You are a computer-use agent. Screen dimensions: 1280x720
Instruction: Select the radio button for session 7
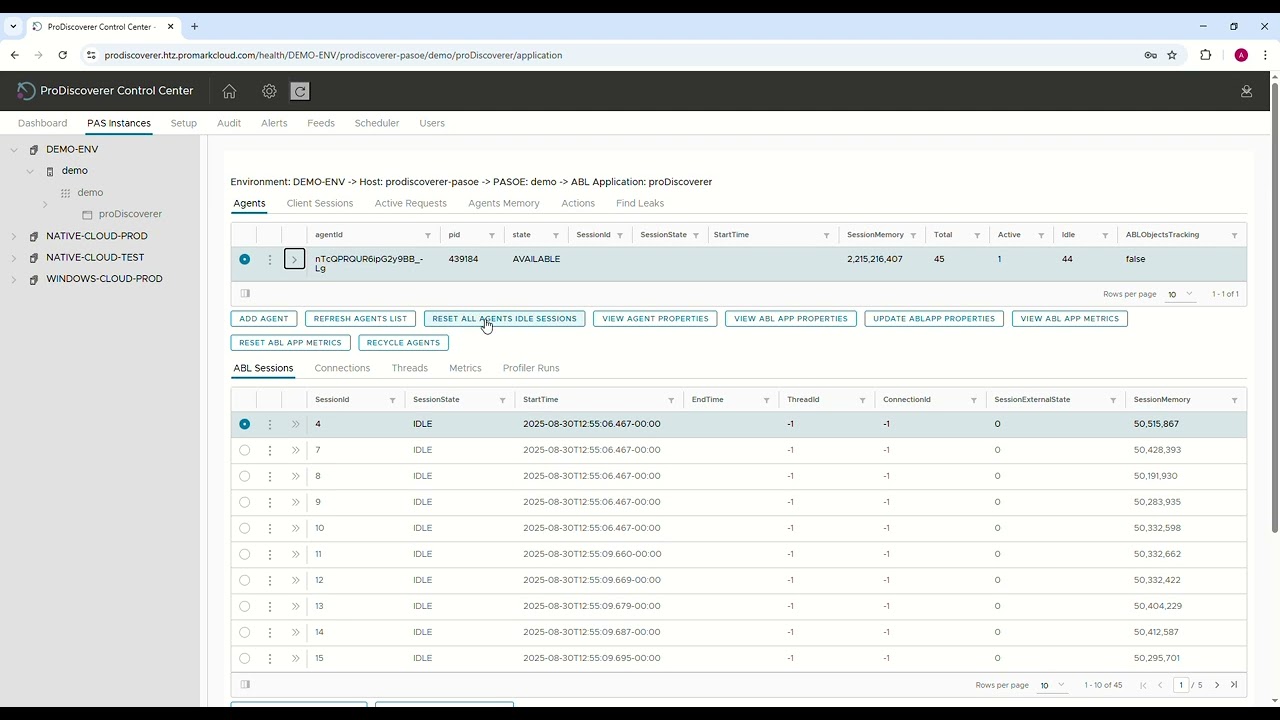pyautogui.click(x=244, y=450)
